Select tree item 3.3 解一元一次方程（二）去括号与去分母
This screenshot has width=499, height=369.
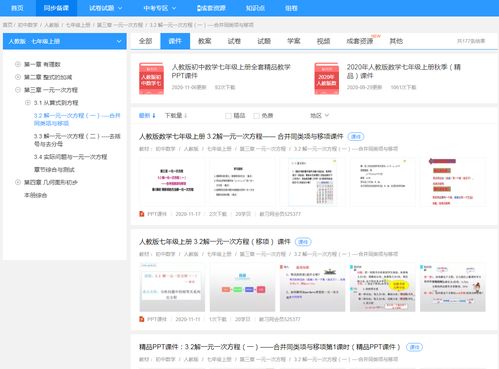[77, 140]
